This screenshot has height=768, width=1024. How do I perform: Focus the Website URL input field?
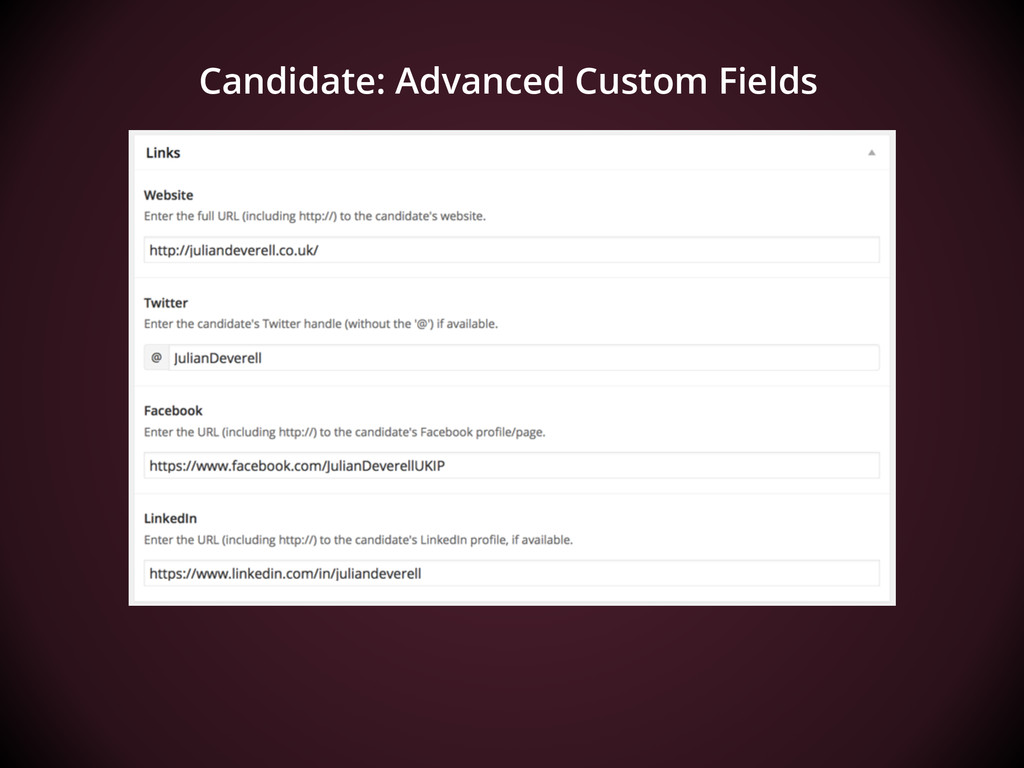click(x=511, y=250)
